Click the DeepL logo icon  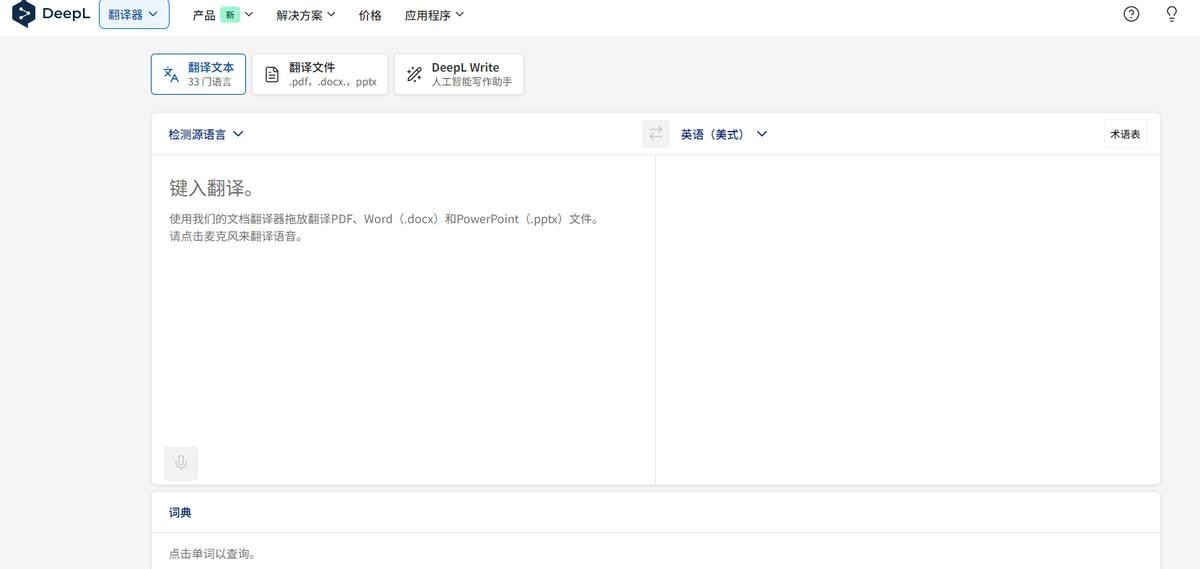point(22,15)
